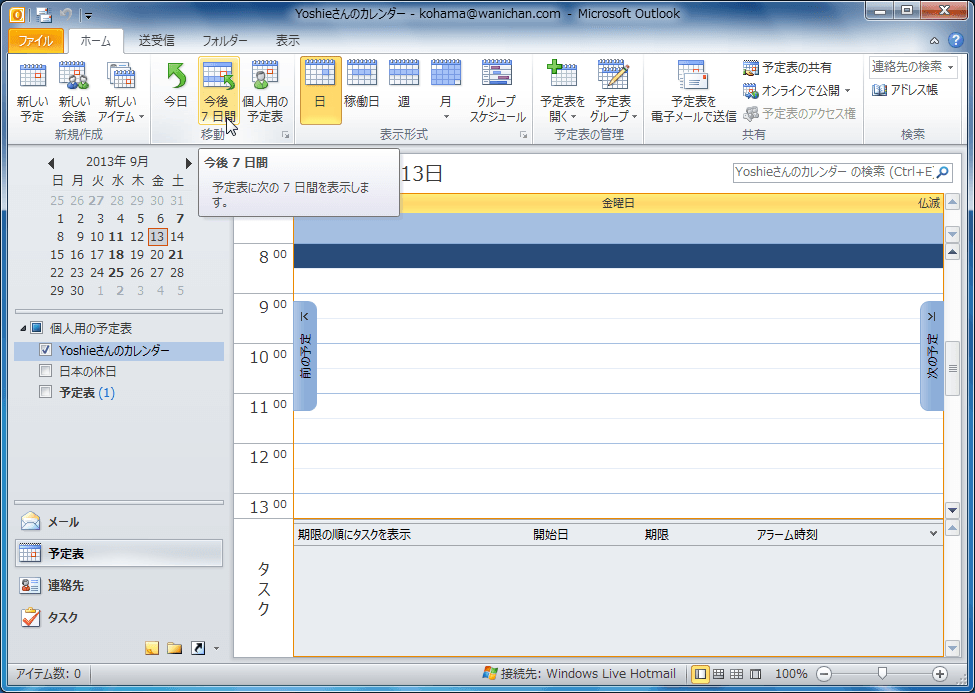Open the 移動 group dialog launcher
The width and height of the screenshot is (975, 693).
[285, 134]
